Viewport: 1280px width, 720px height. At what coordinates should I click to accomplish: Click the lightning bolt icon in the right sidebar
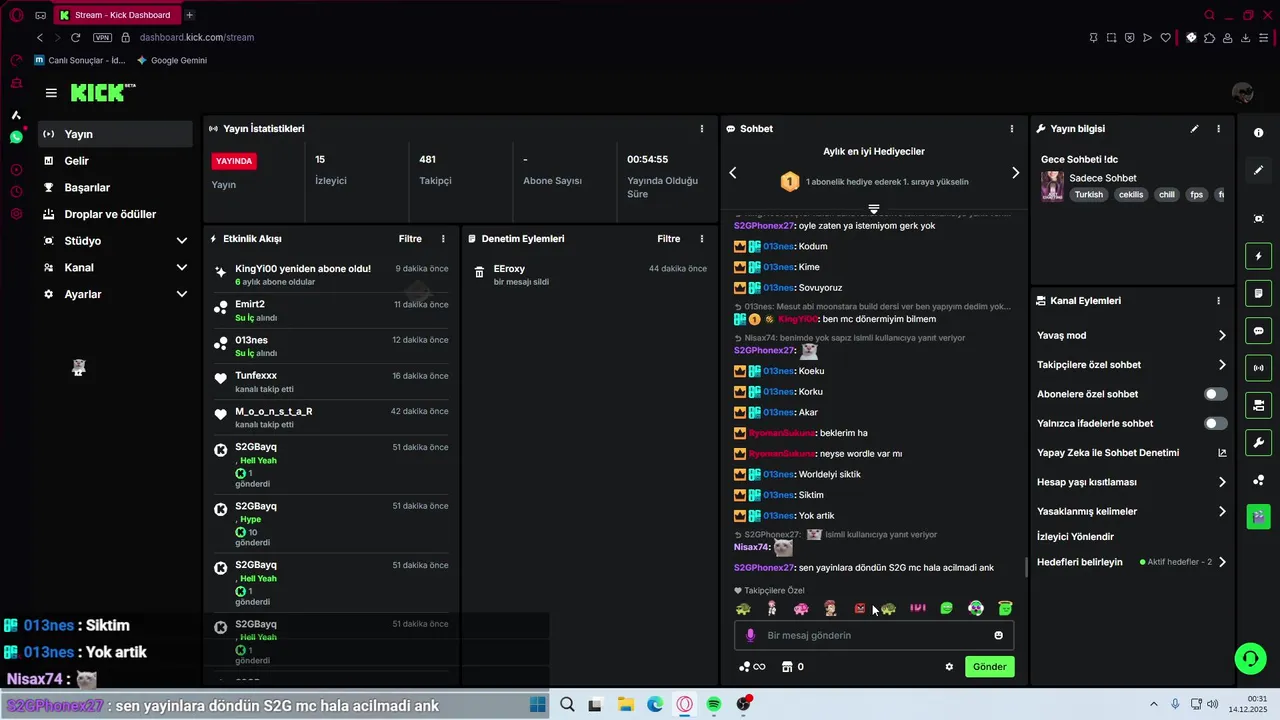pyautogui.click(x=1258, y=257)
